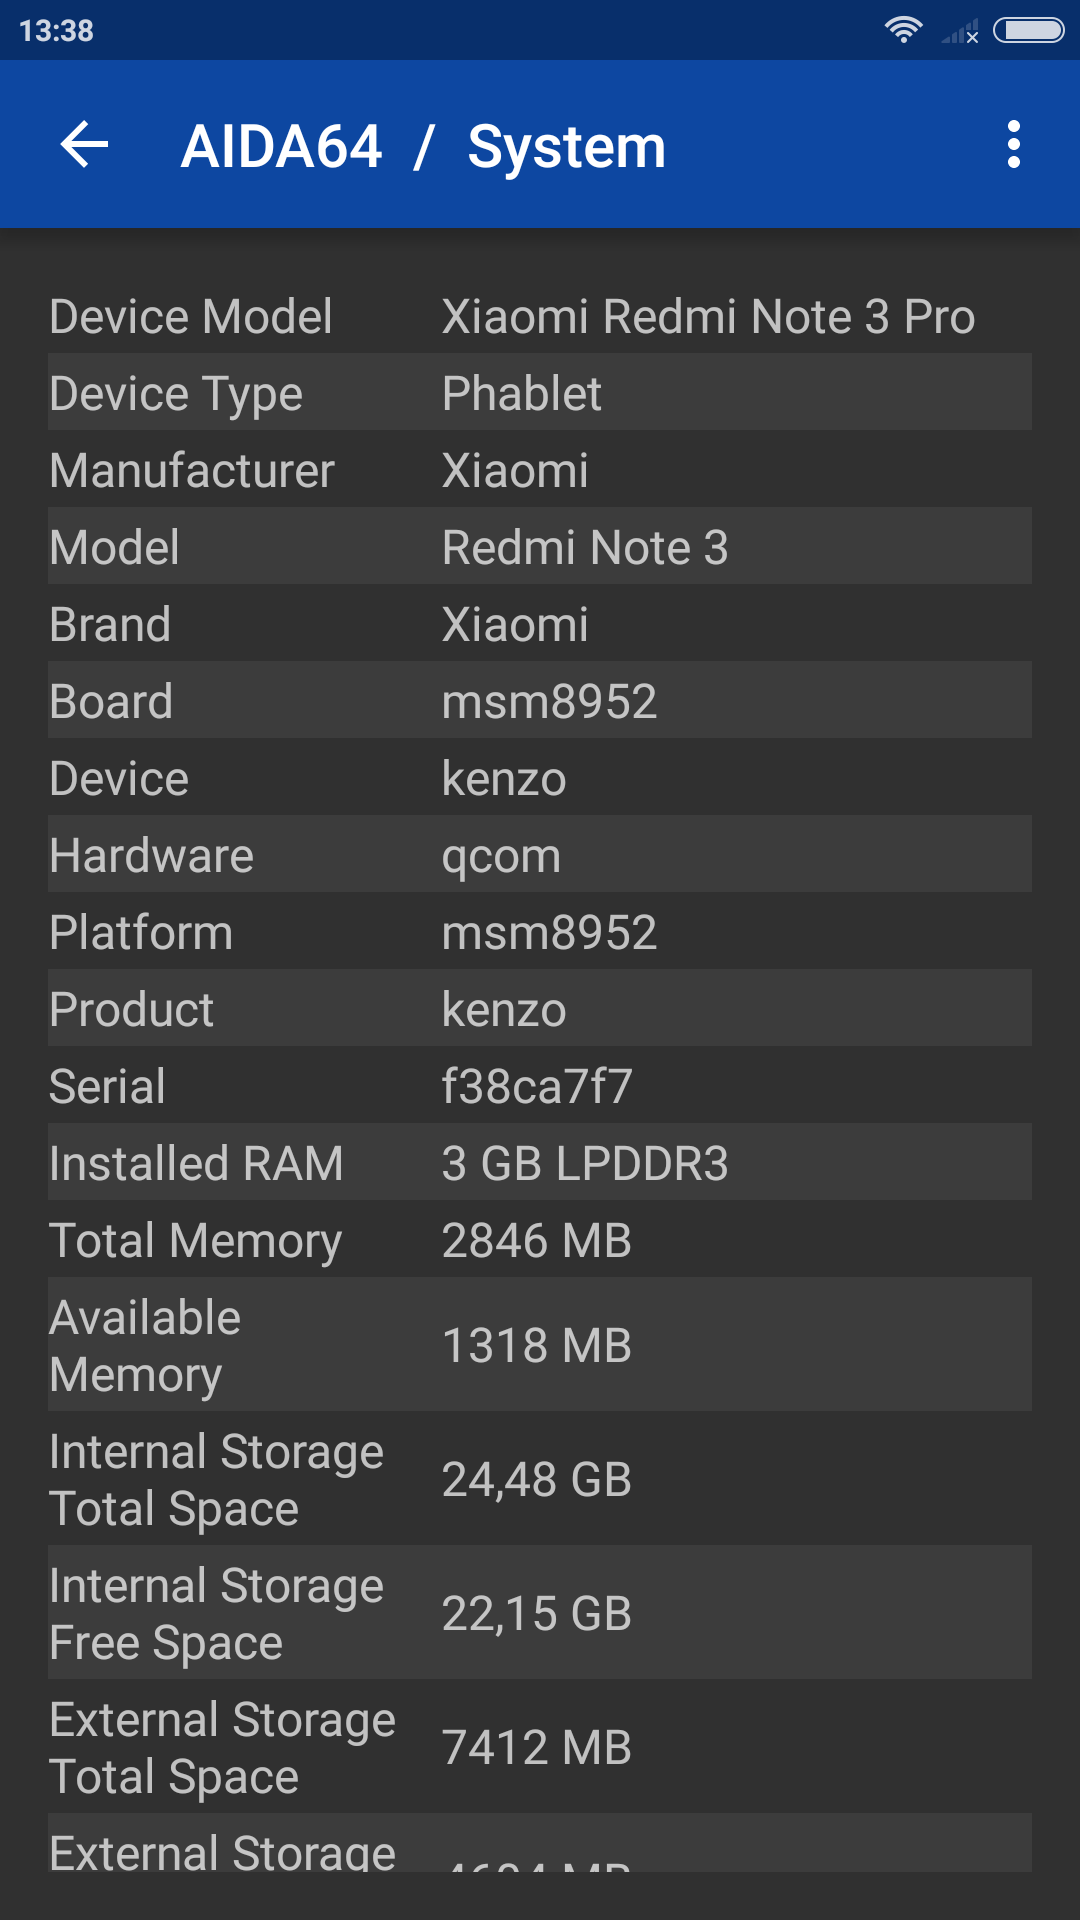Select the Device Model row
Screen dimensions: 1080x1920
[540, 316]
